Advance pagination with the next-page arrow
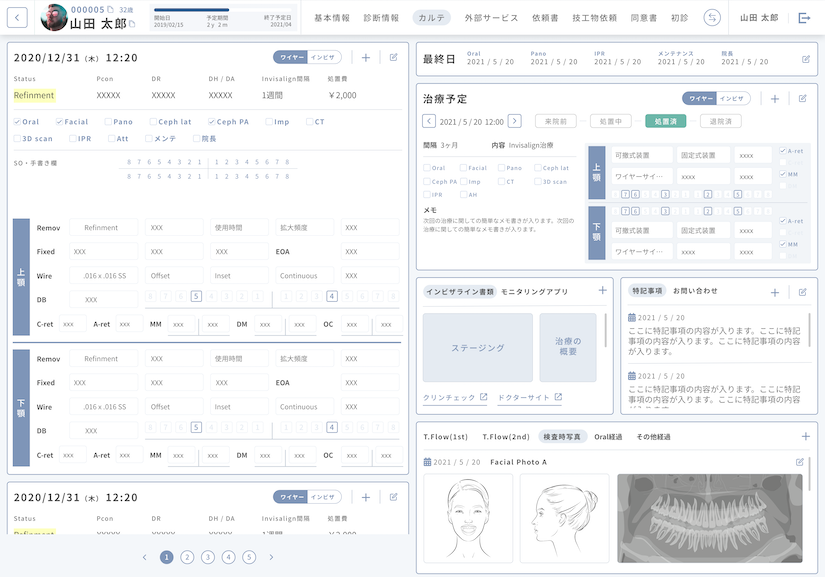The width and height of the screenshot is (825, 577). click(x=271, y=557)
